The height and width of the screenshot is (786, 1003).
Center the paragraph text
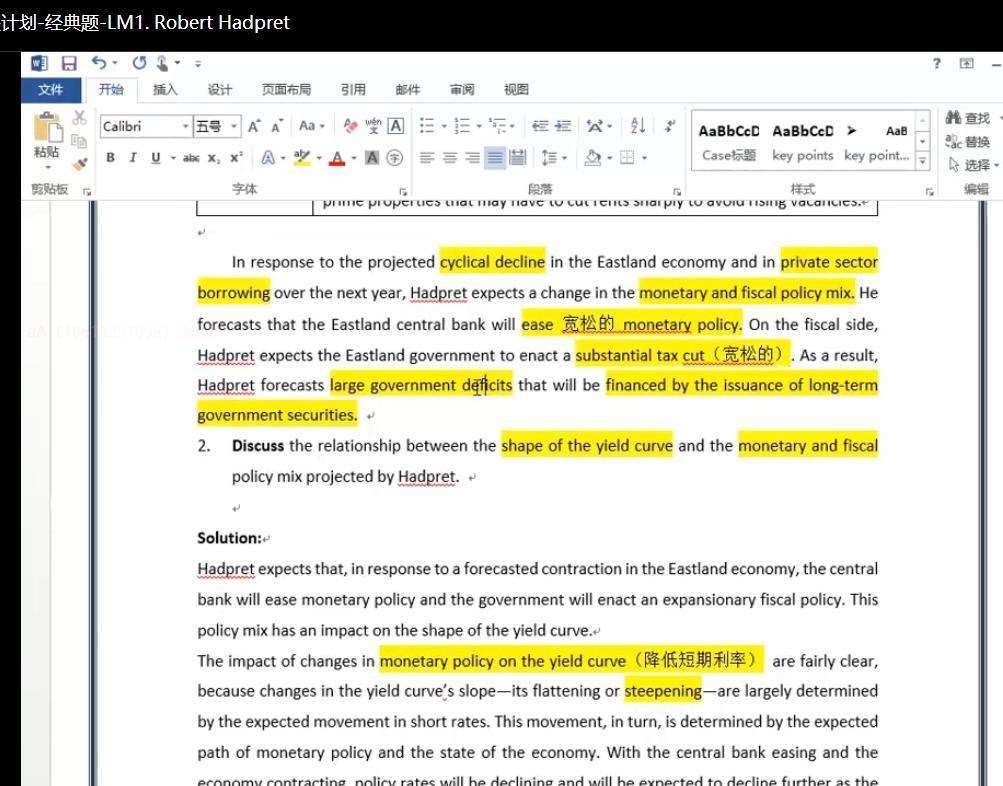pos(450,158)
